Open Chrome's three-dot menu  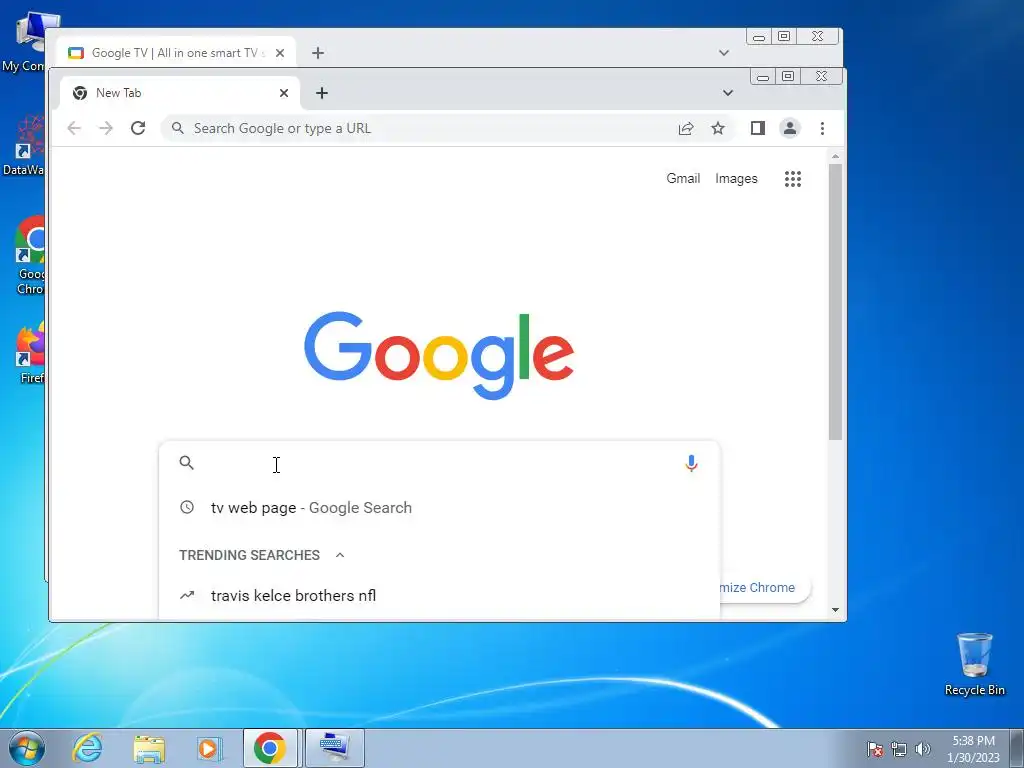pos(822,128)
